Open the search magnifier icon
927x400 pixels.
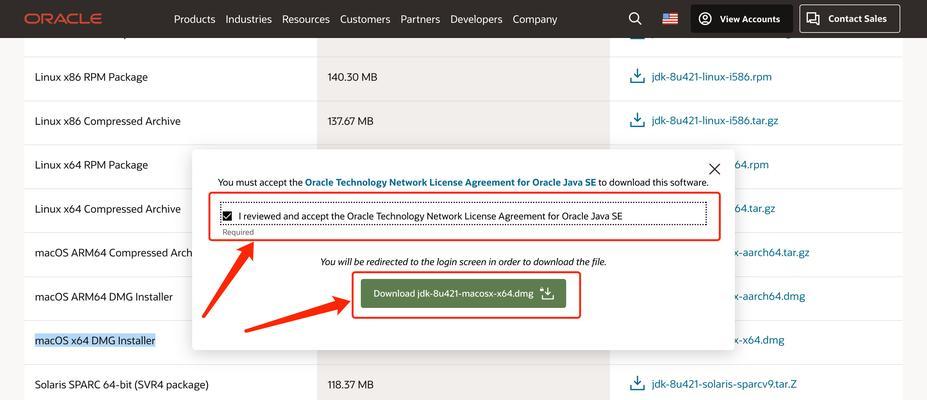635,19
